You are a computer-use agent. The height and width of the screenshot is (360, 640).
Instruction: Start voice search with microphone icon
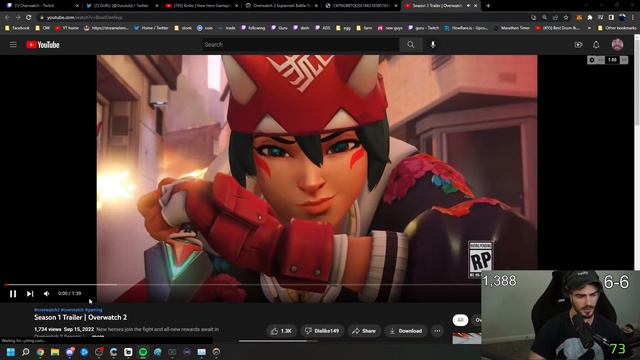433,44
